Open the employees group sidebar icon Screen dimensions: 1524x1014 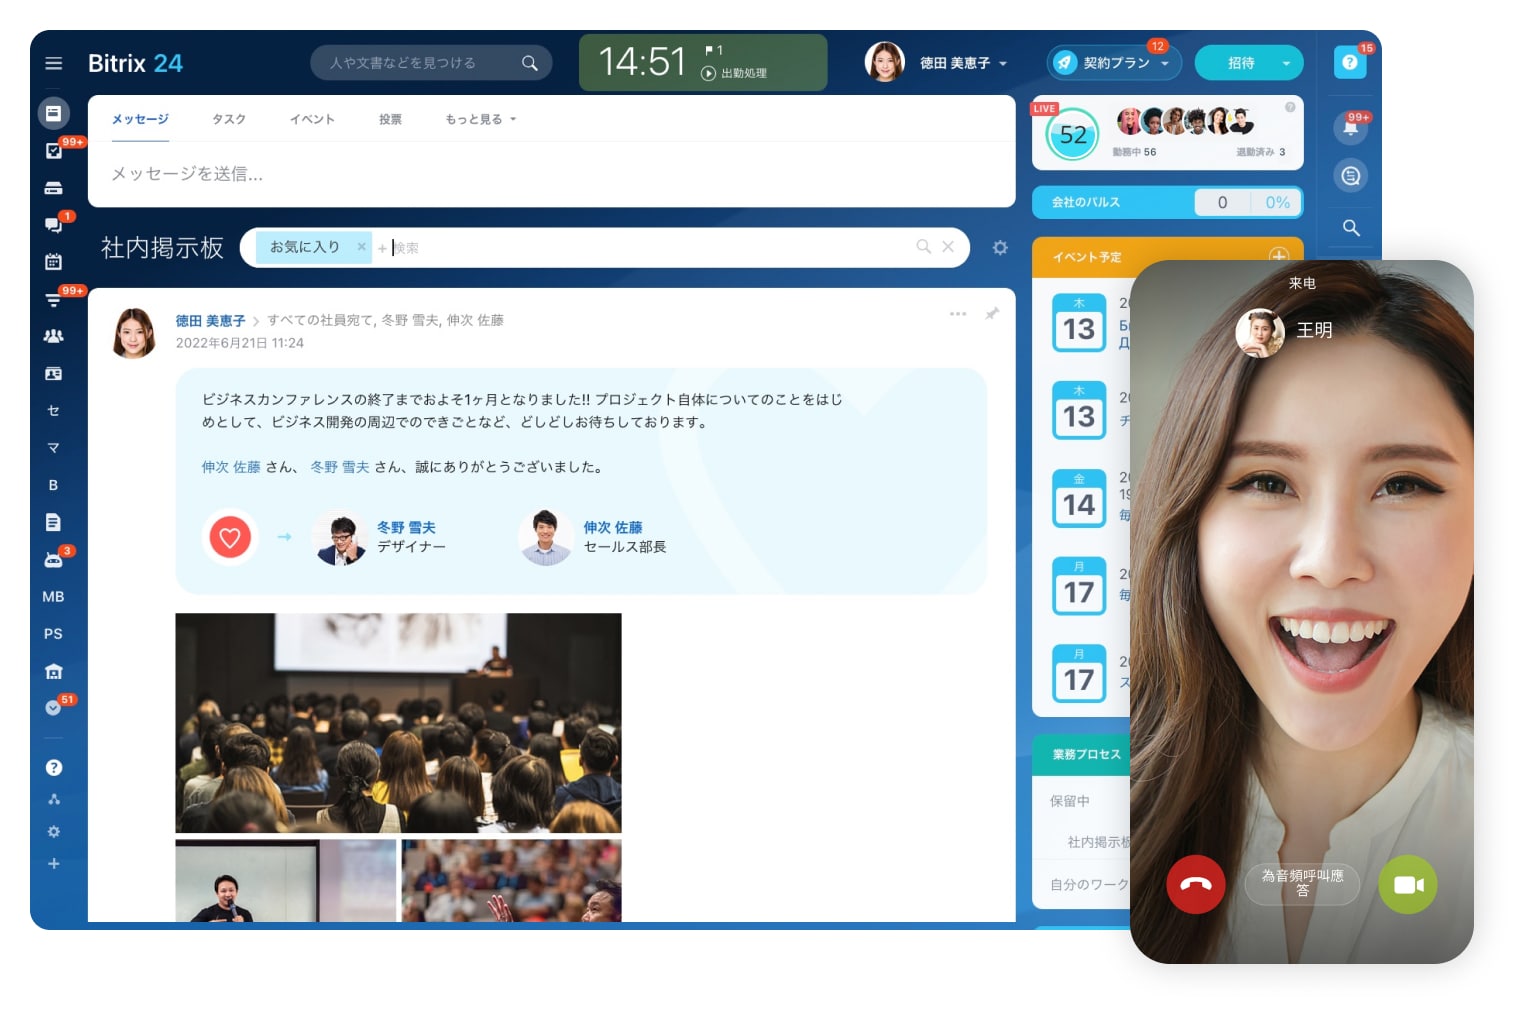tap(54, 336)
